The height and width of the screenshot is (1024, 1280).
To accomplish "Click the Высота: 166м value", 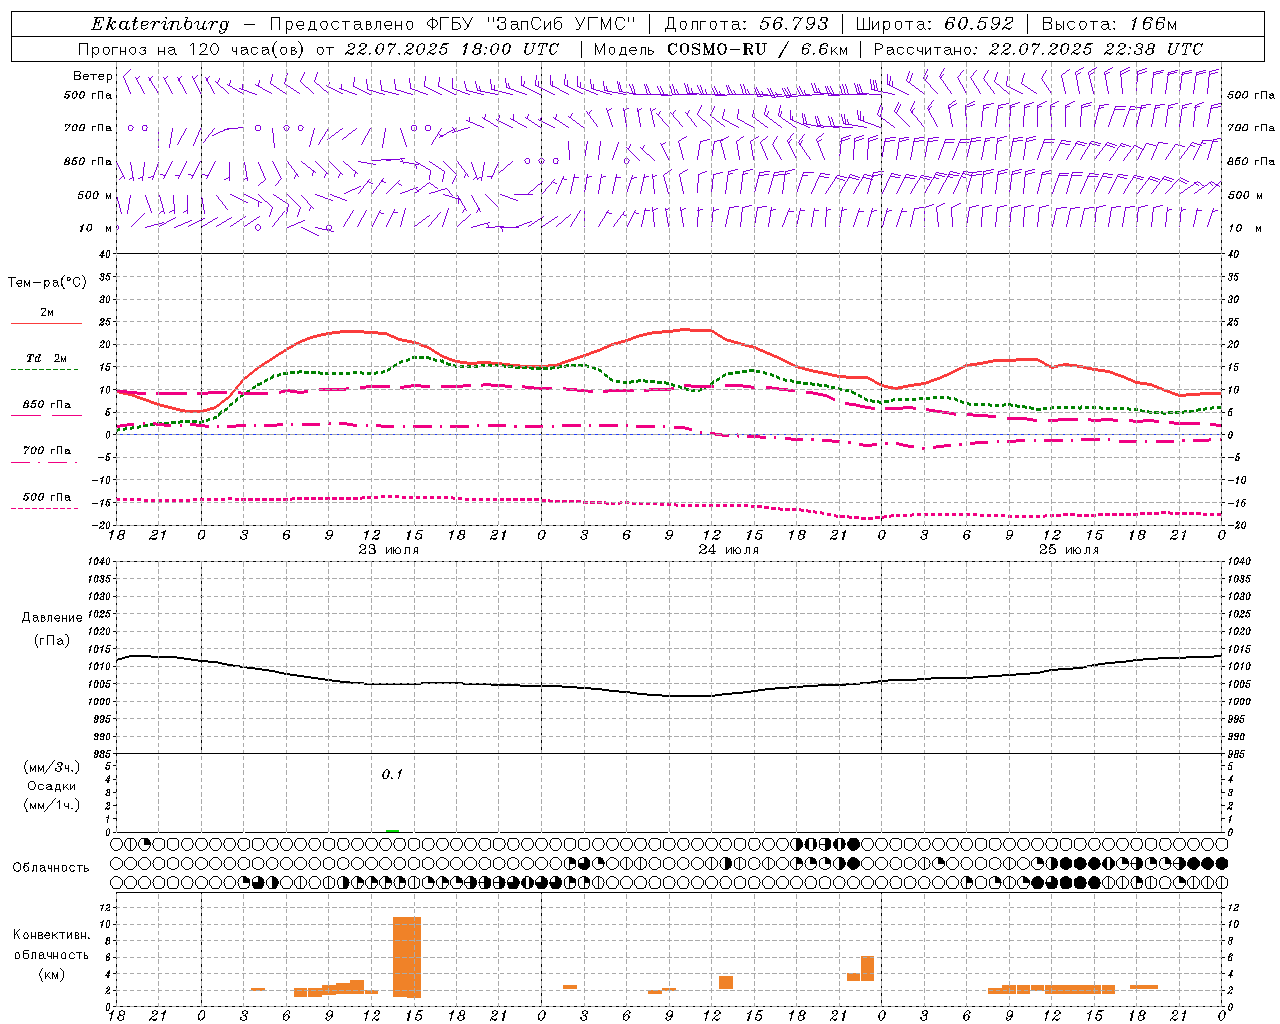I will [x=1110, y=24].
